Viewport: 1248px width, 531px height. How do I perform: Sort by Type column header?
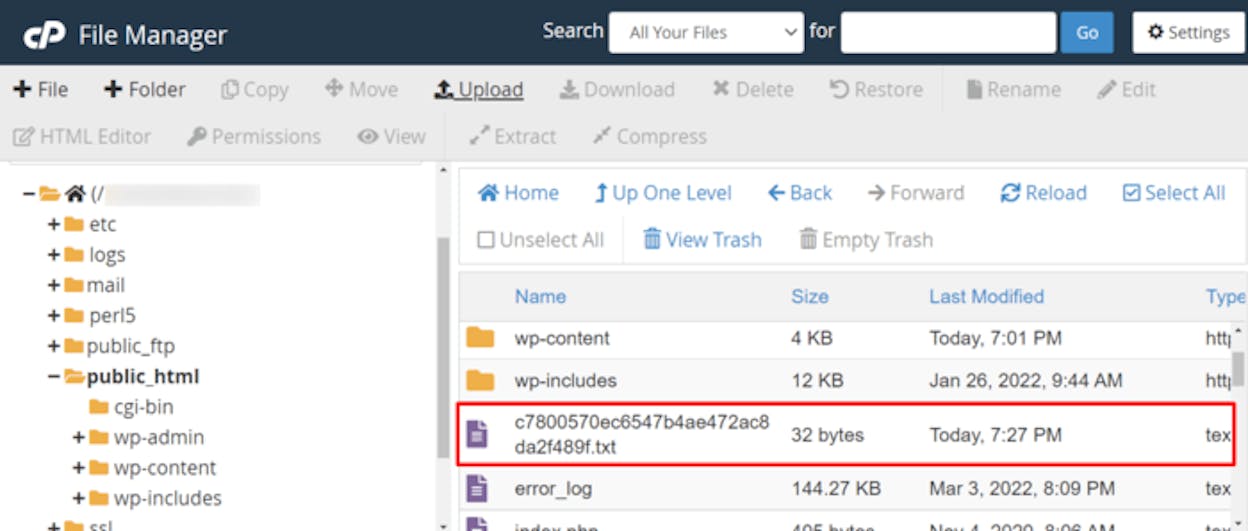point(1225,296)
